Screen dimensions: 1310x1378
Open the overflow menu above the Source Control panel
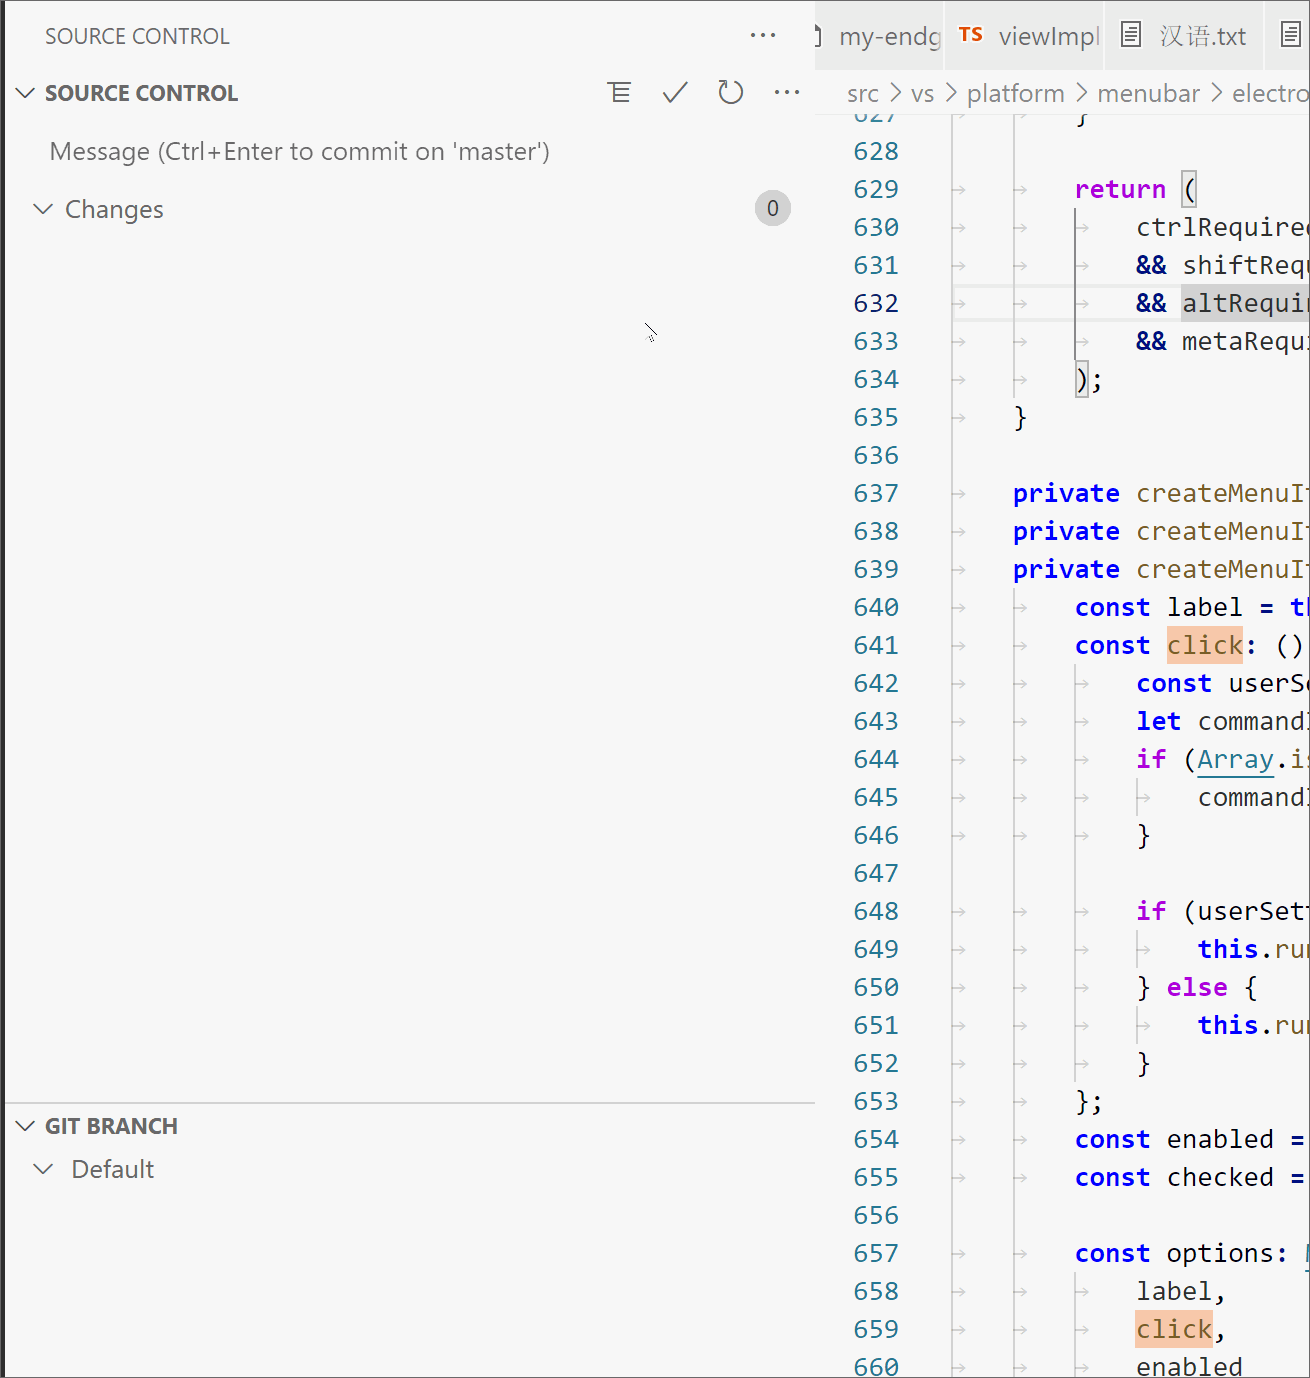click(763, 35)
